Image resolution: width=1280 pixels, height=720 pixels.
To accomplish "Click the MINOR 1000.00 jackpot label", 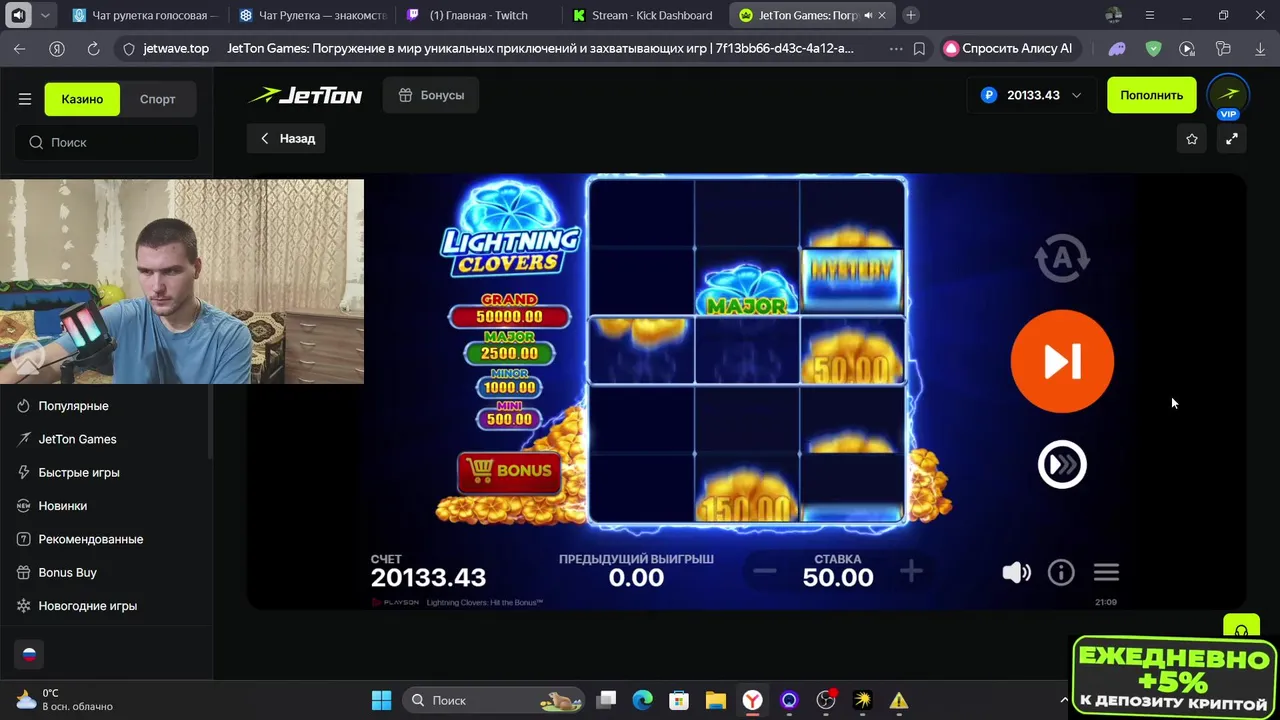I will (x=509, y=382).
